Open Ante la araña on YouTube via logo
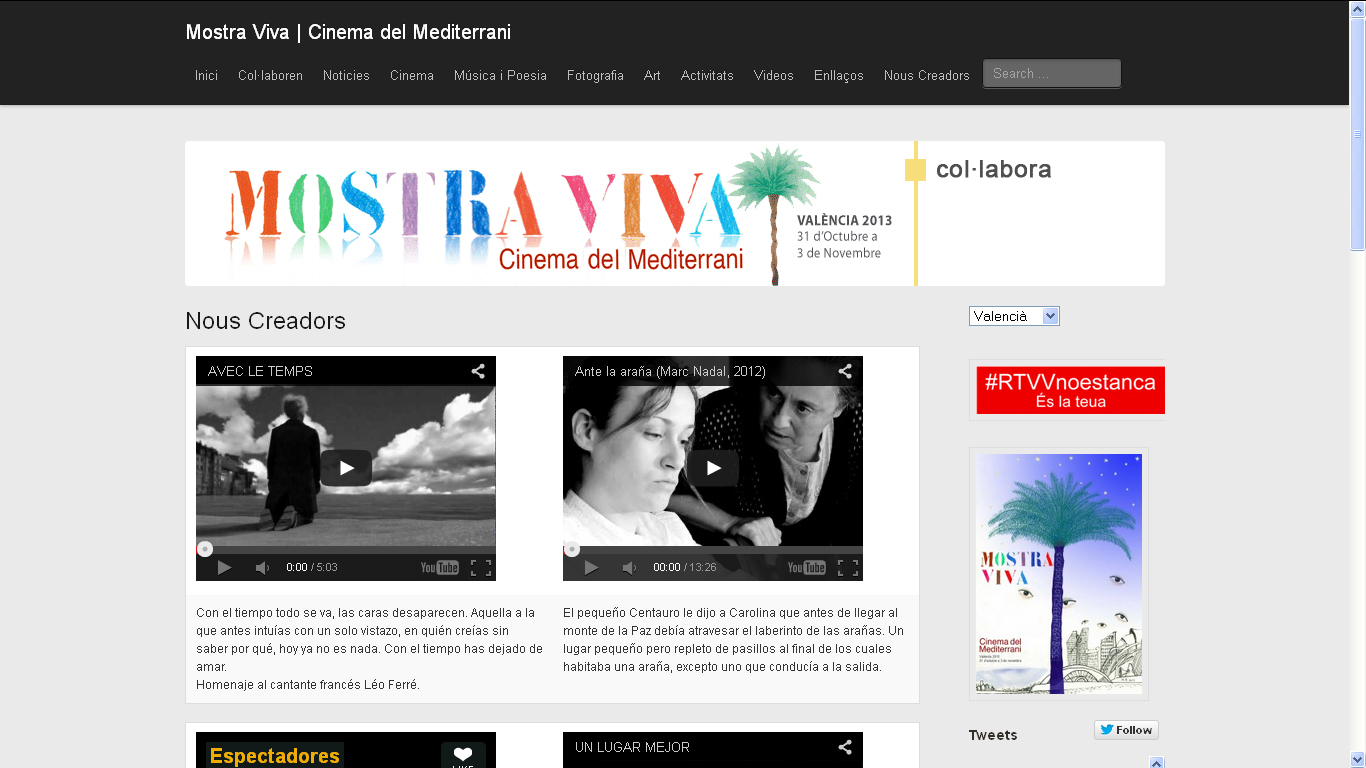This screenshot has height=768, width=1366. pos(807,568)
